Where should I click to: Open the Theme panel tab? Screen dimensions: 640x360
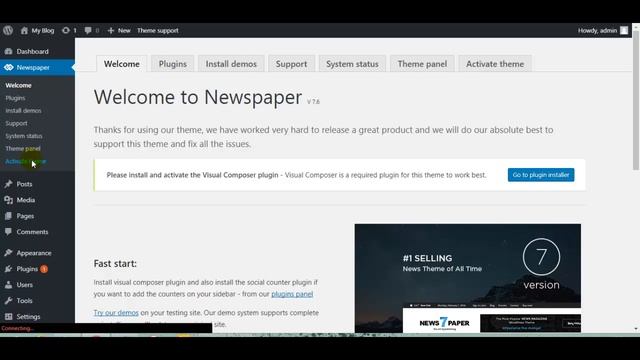pos(422,64)
